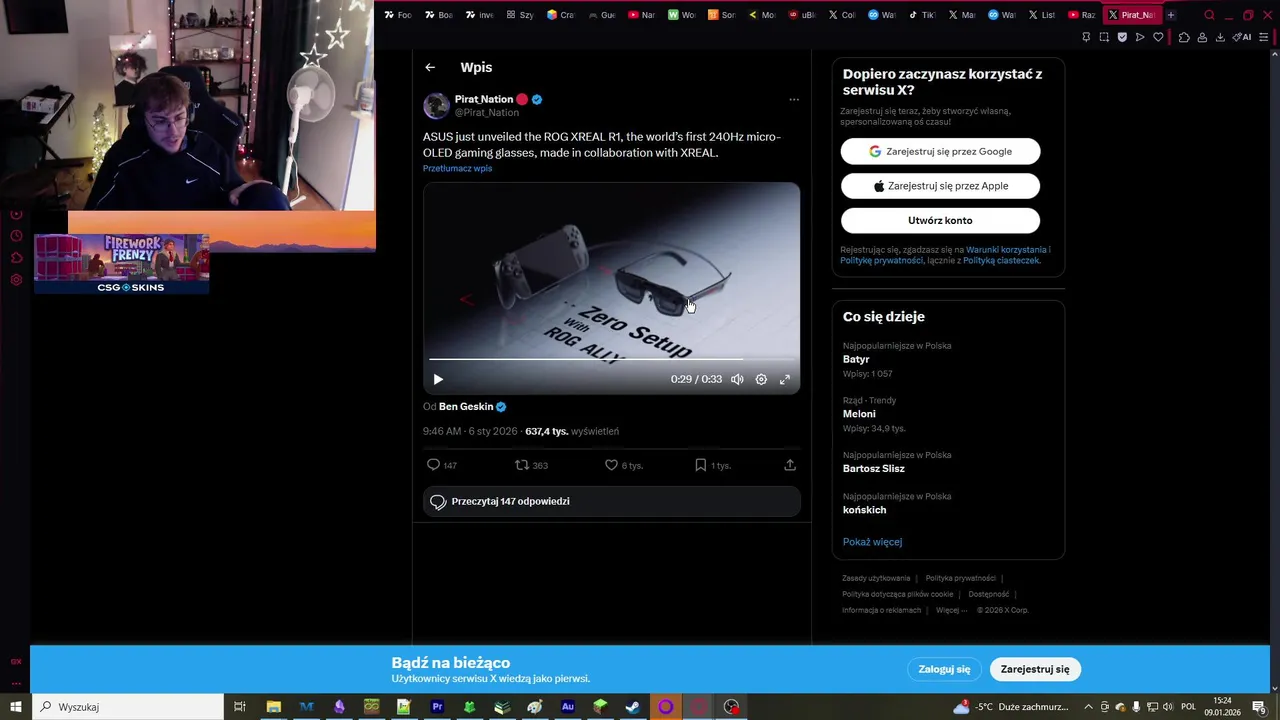This screenshot has width=1280, height=720.
Task: Click the GX icon in the sidebar
Action: [16, 661]
